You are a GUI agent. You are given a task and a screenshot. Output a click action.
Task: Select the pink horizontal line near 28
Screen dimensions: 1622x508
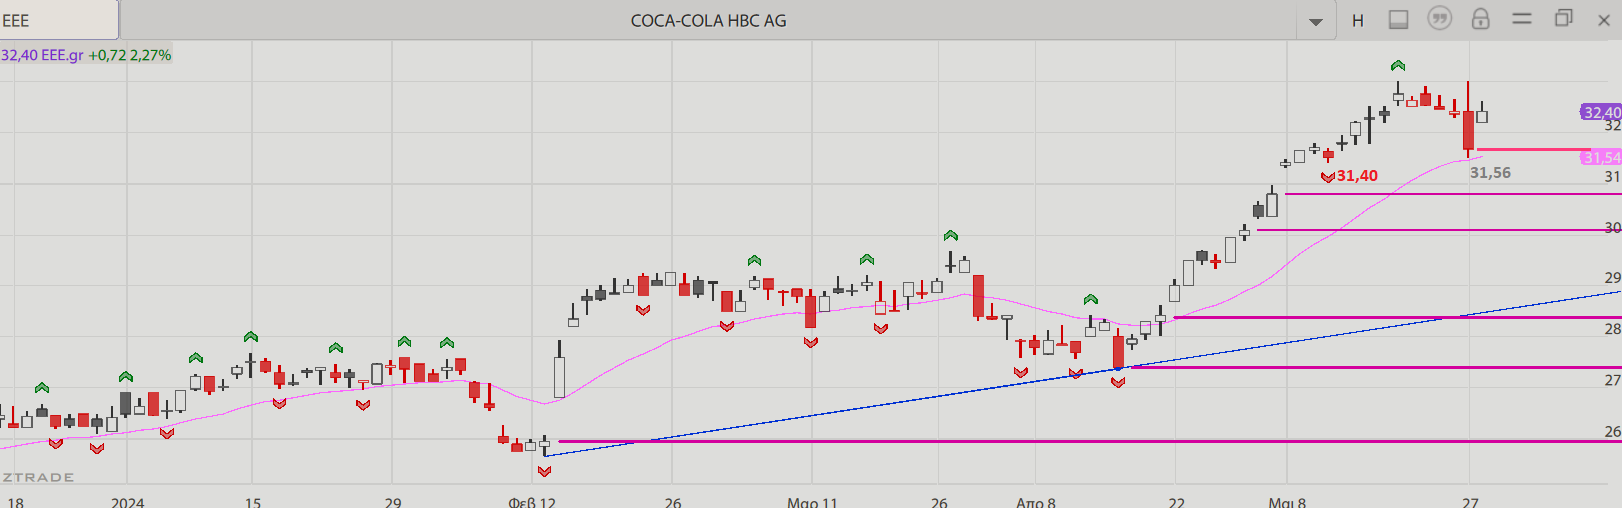[1397, 317]
